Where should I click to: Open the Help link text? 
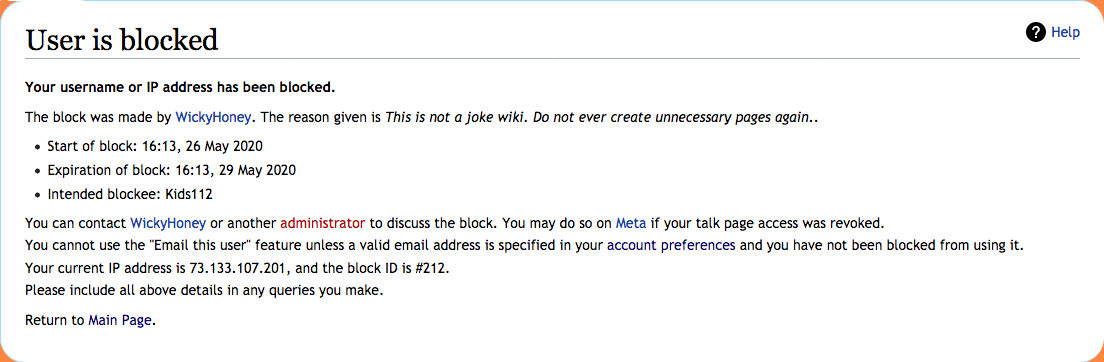1065,32
